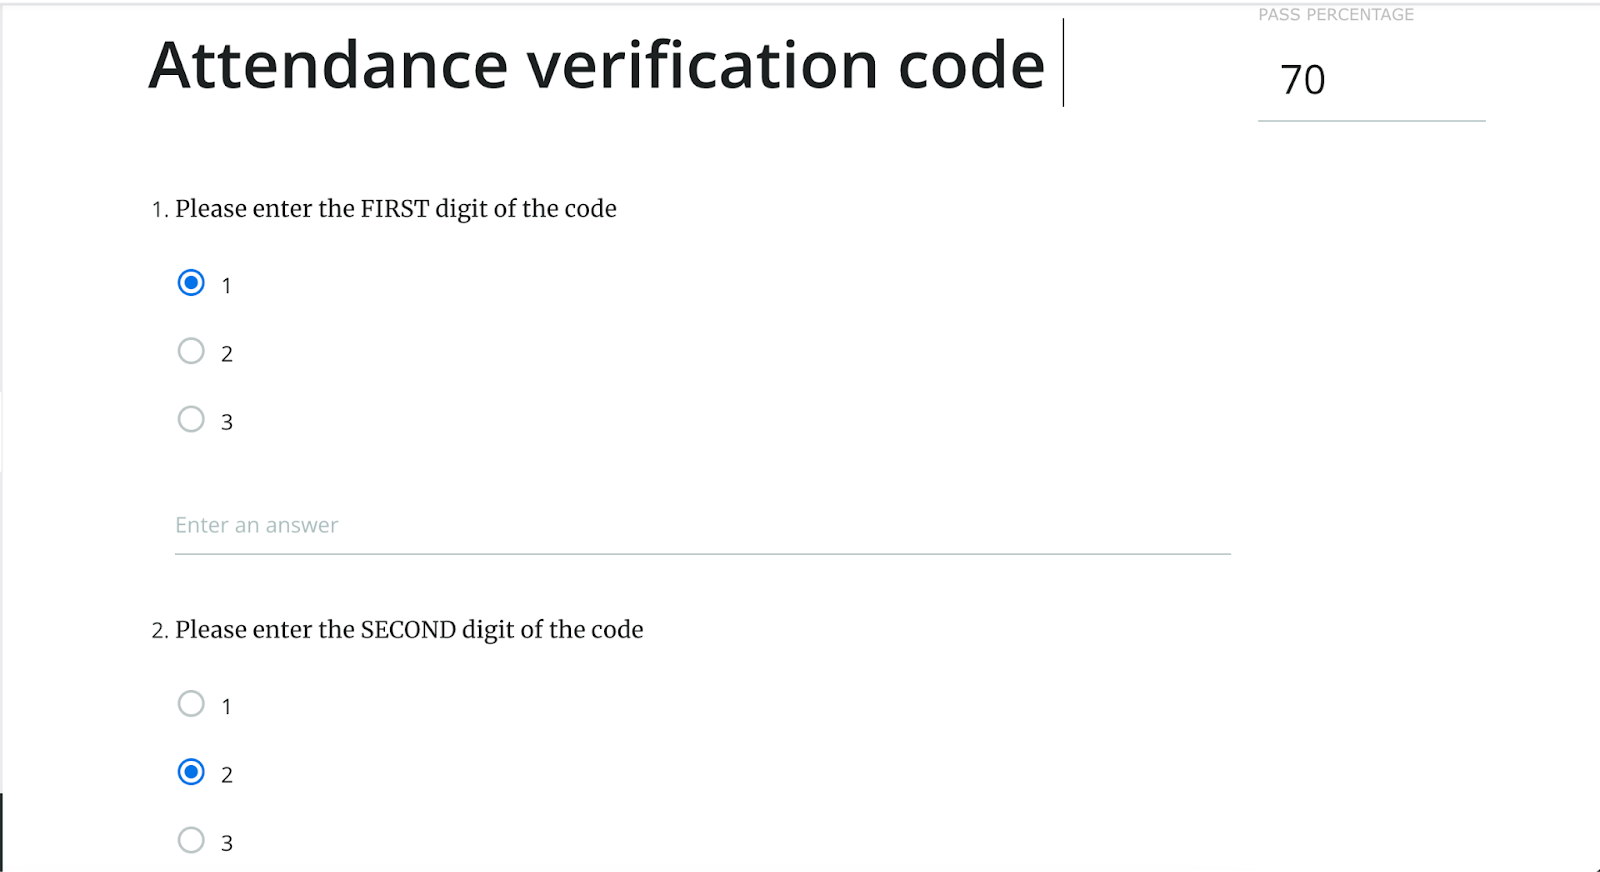Click option label '1' text under FIRST digit question
This screenshot has height=872, width=1600.
[x=227, y=286]
